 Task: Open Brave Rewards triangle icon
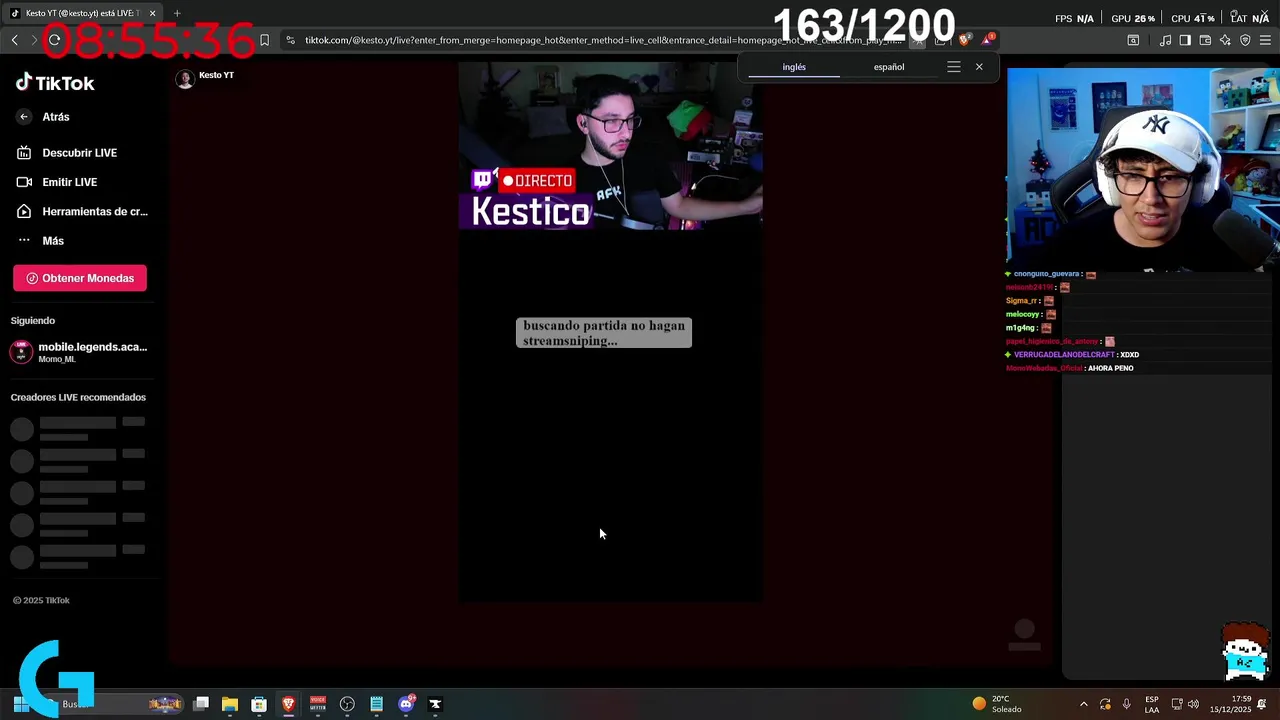point(988,40)
